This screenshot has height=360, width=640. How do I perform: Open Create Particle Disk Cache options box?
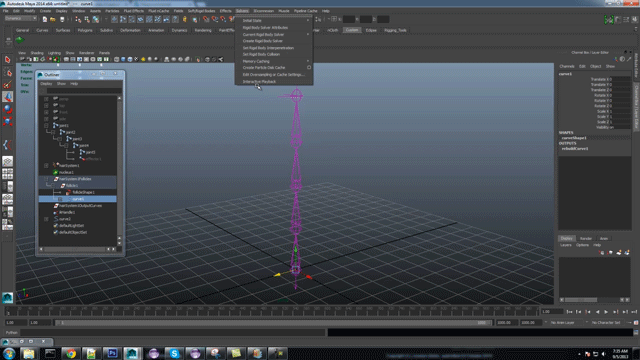[309, 68]
